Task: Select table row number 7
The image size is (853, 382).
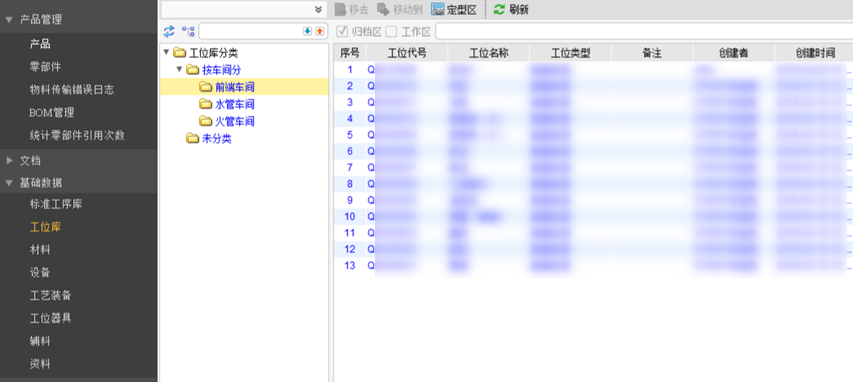Action: pos(593,168)
